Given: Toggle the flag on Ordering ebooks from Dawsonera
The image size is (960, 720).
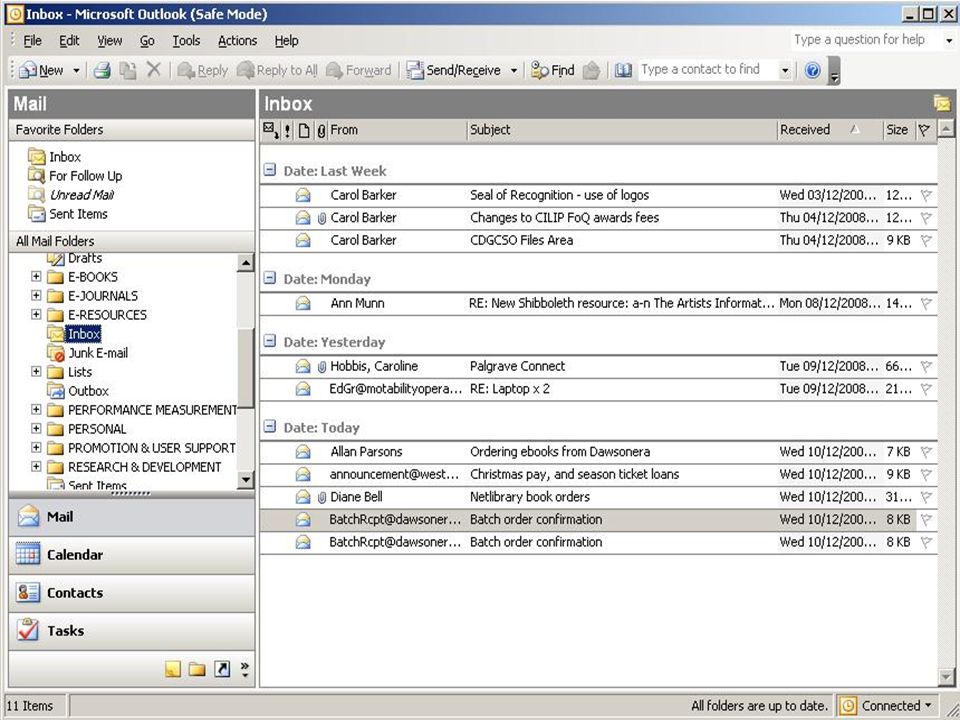Looking at the screenshot, I should click(926, 452).
